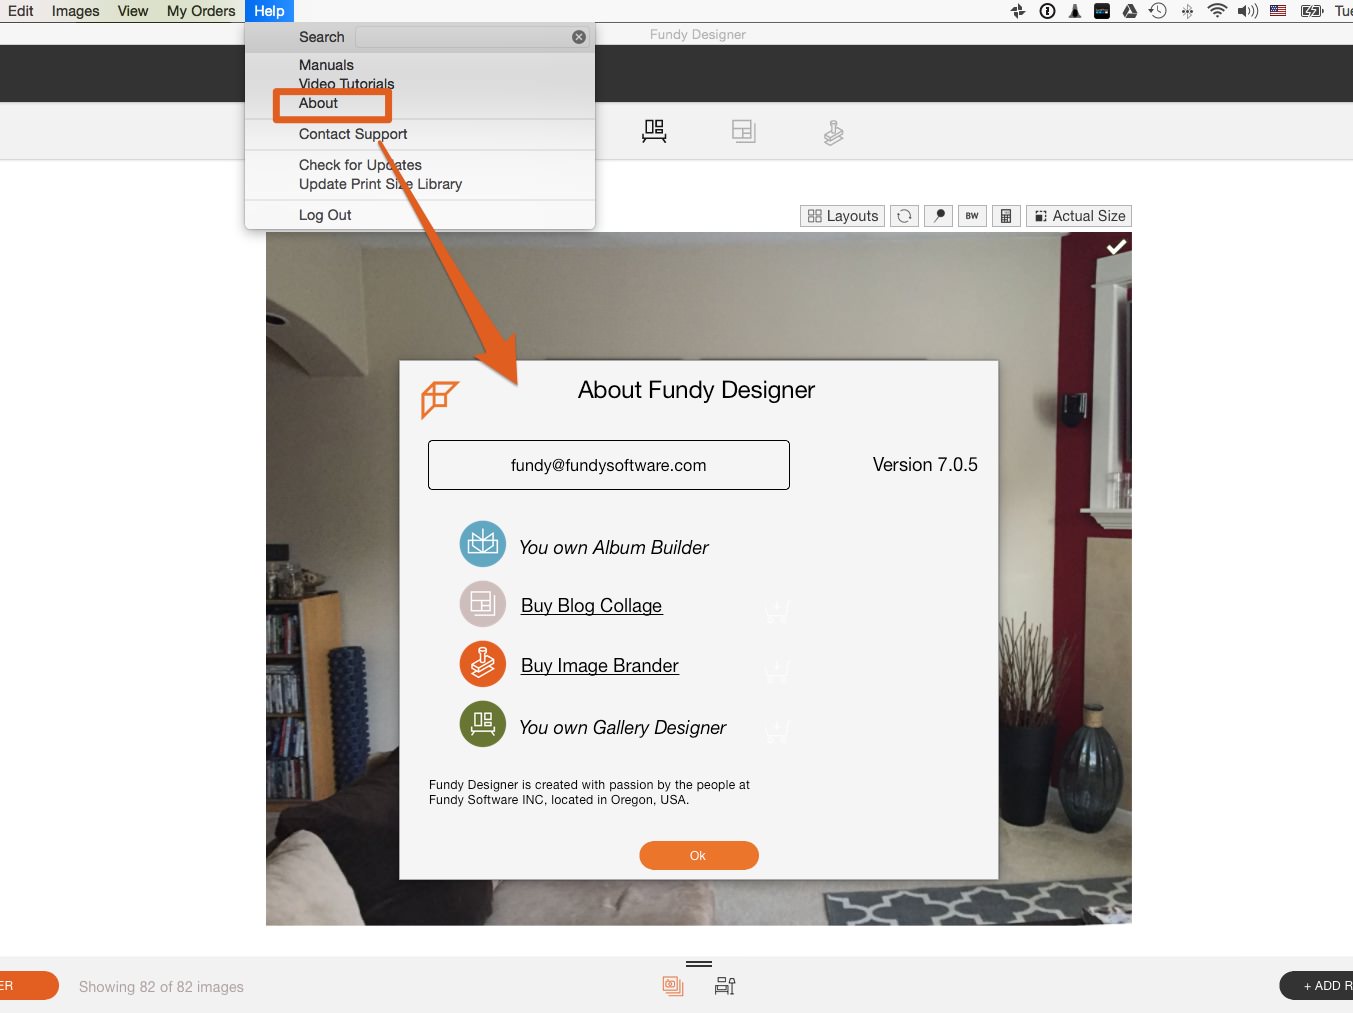Open the Wi-Fi menu bar icon
This screenshot has width=1353, height=1013.
pos(1217,11)
